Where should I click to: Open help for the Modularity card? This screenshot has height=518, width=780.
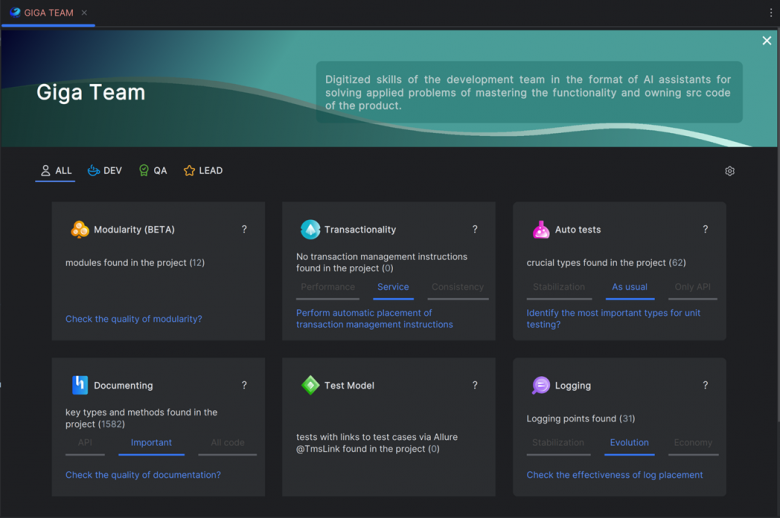click(244, 230)
